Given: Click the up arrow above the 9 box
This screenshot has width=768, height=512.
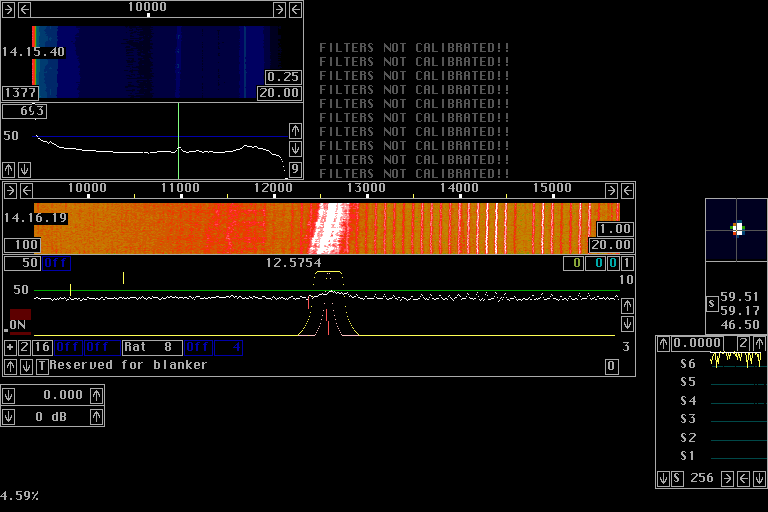Looking at the screenshot, I should (295, 131).
